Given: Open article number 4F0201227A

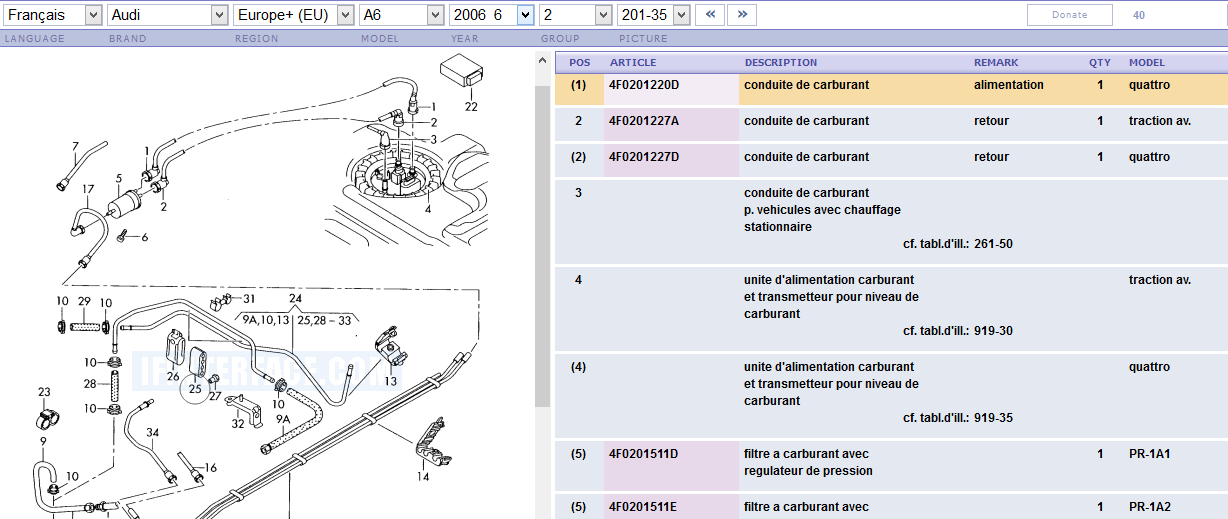Looking at the screenshot, I should pos(644,122).
